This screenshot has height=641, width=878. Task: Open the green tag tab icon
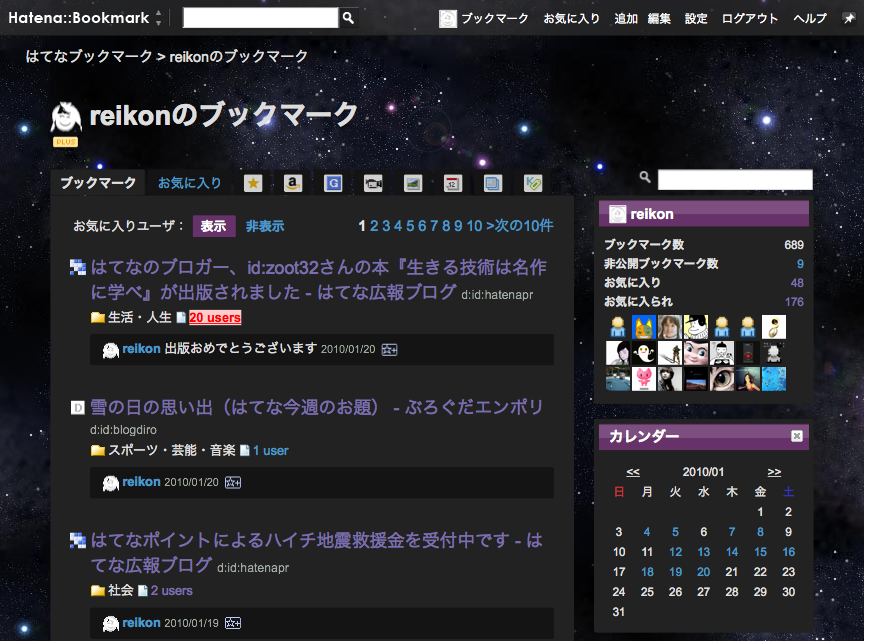[x=533, y=183]
